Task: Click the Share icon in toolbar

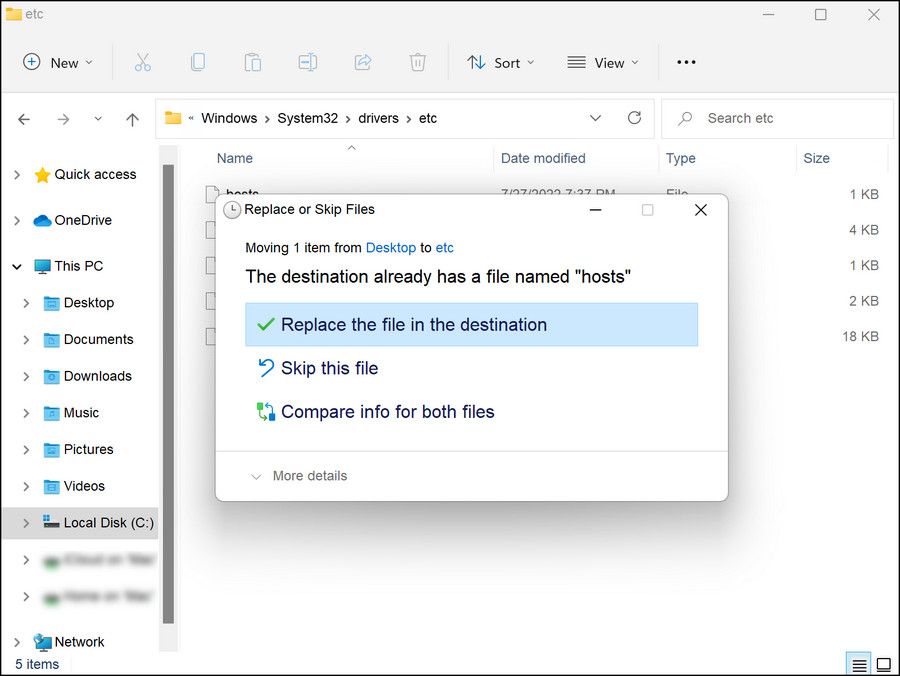Action: point(363,62)
